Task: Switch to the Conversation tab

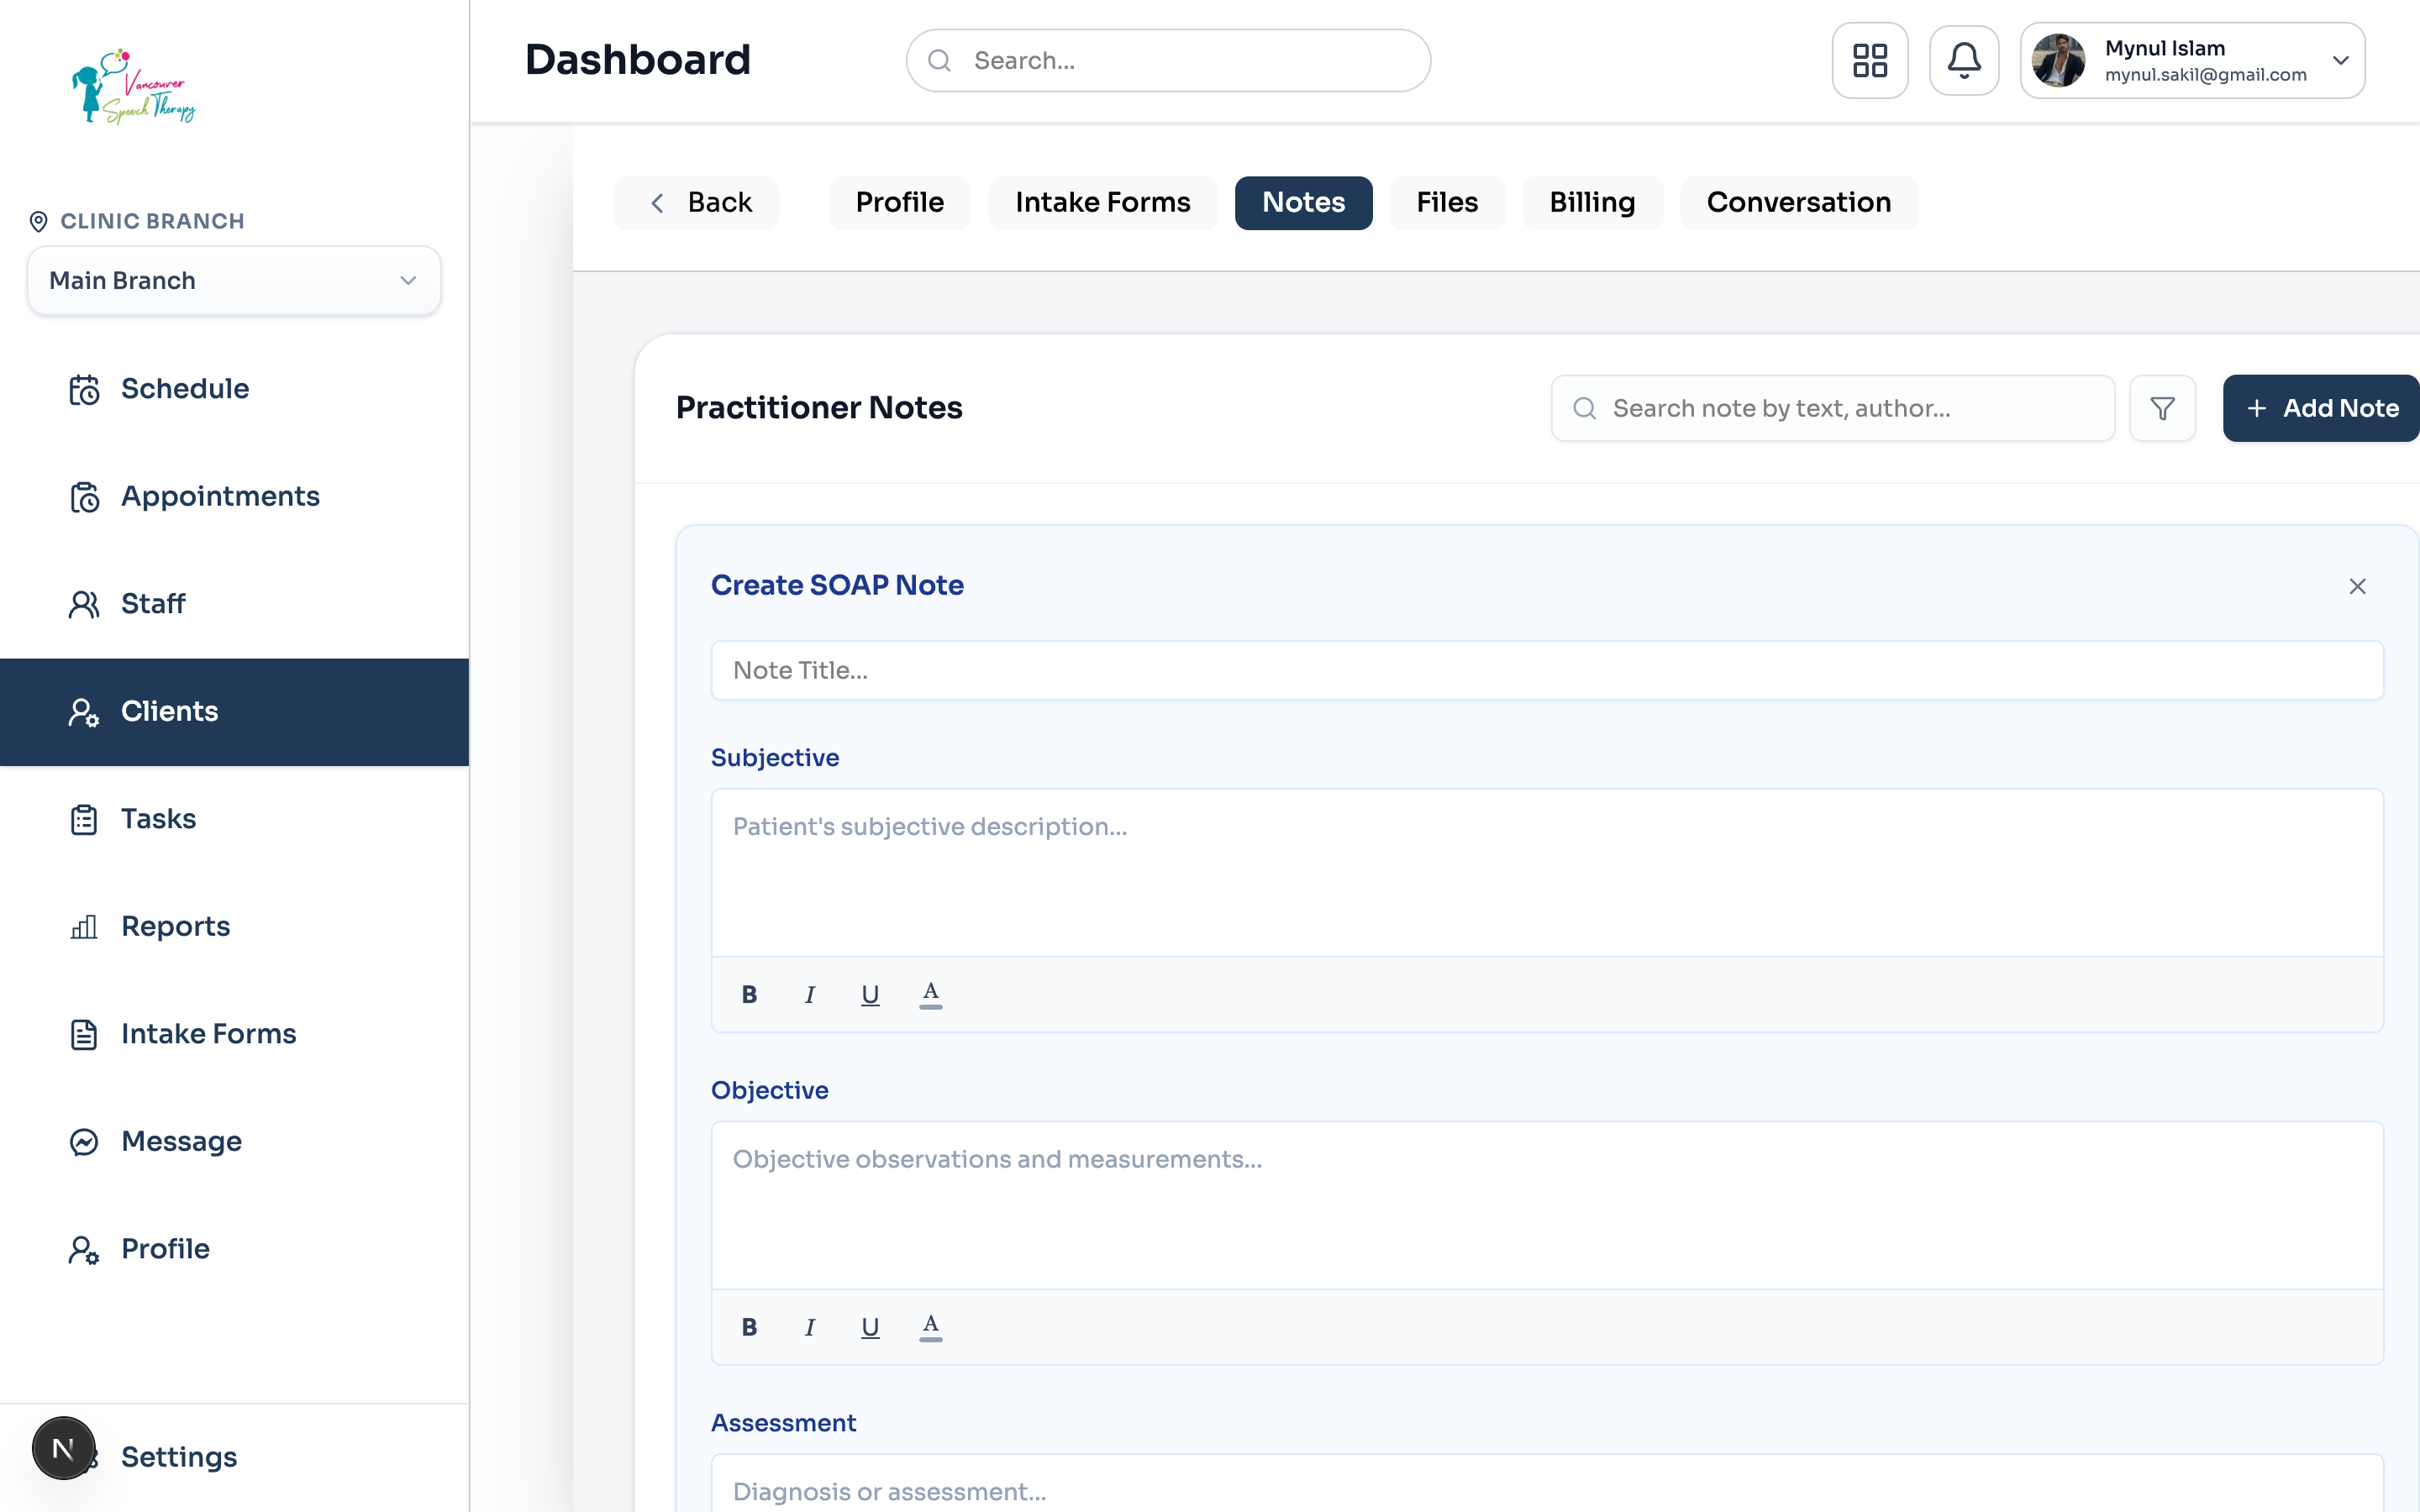Action: coord(1798,203)
